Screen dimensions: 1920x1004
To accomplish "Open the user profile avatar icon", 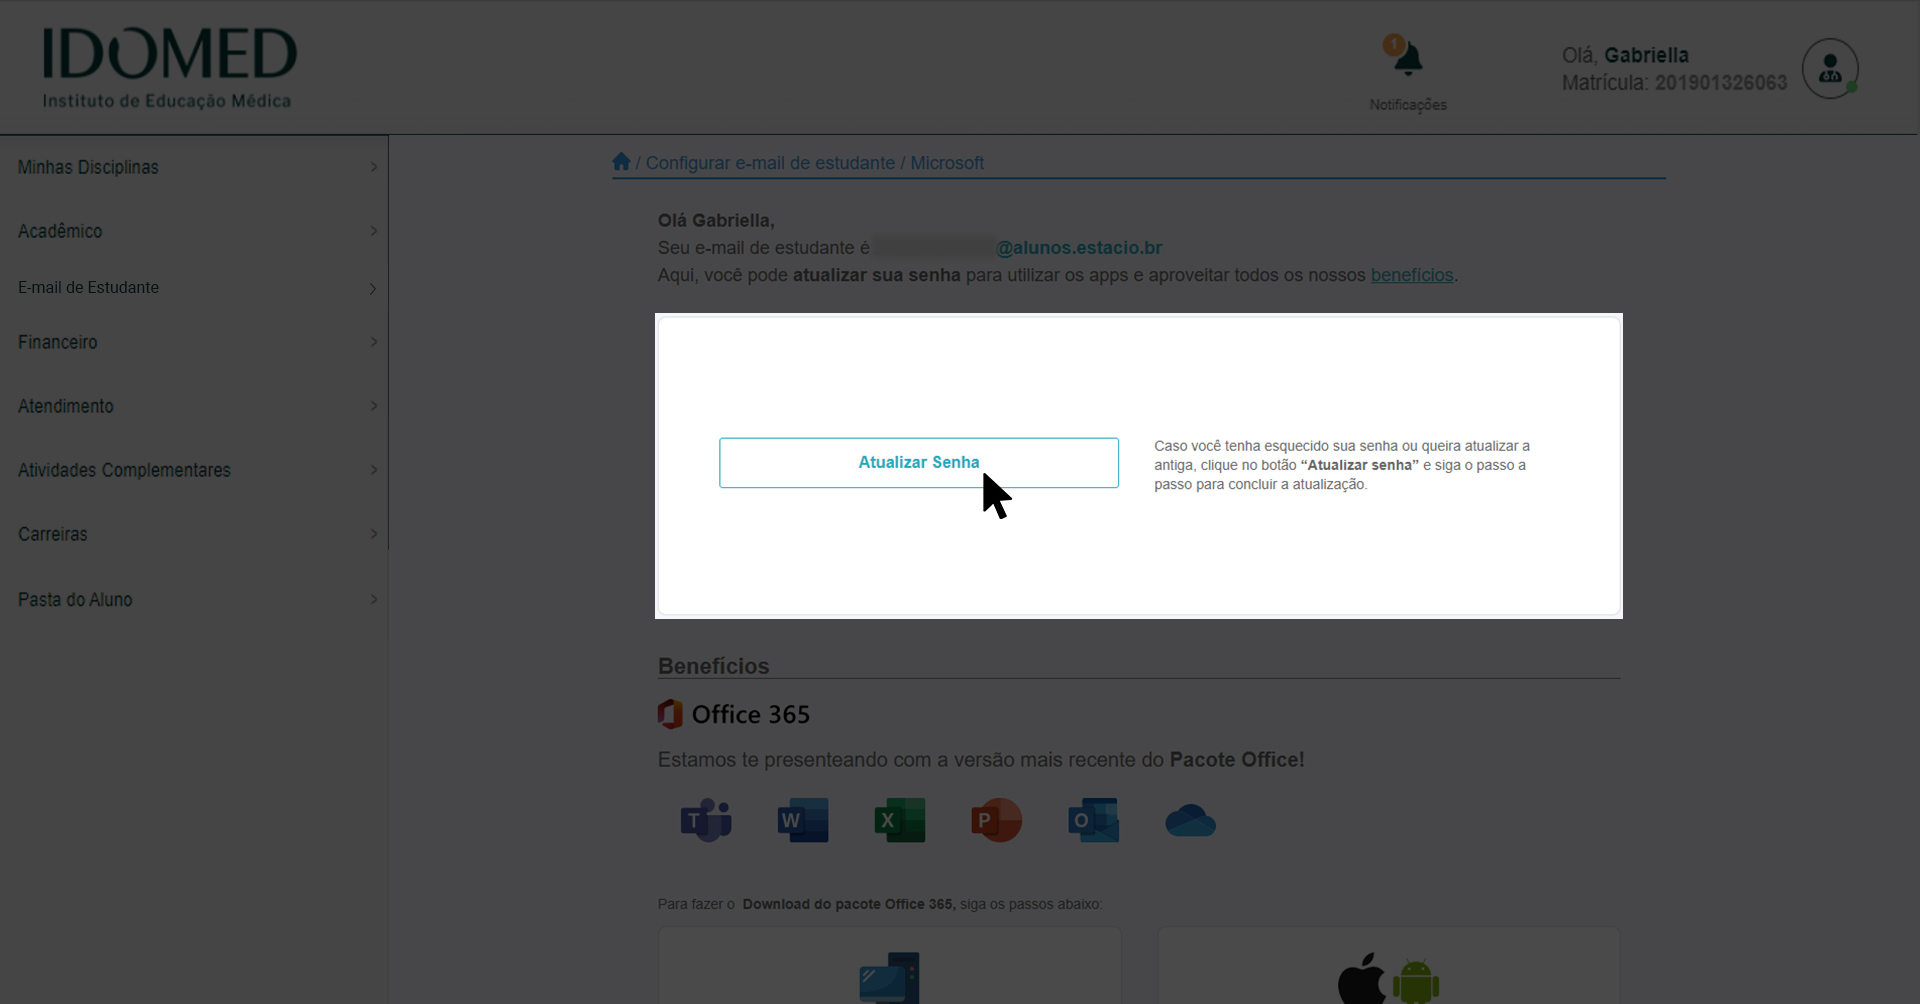I will pos(1830,68).
